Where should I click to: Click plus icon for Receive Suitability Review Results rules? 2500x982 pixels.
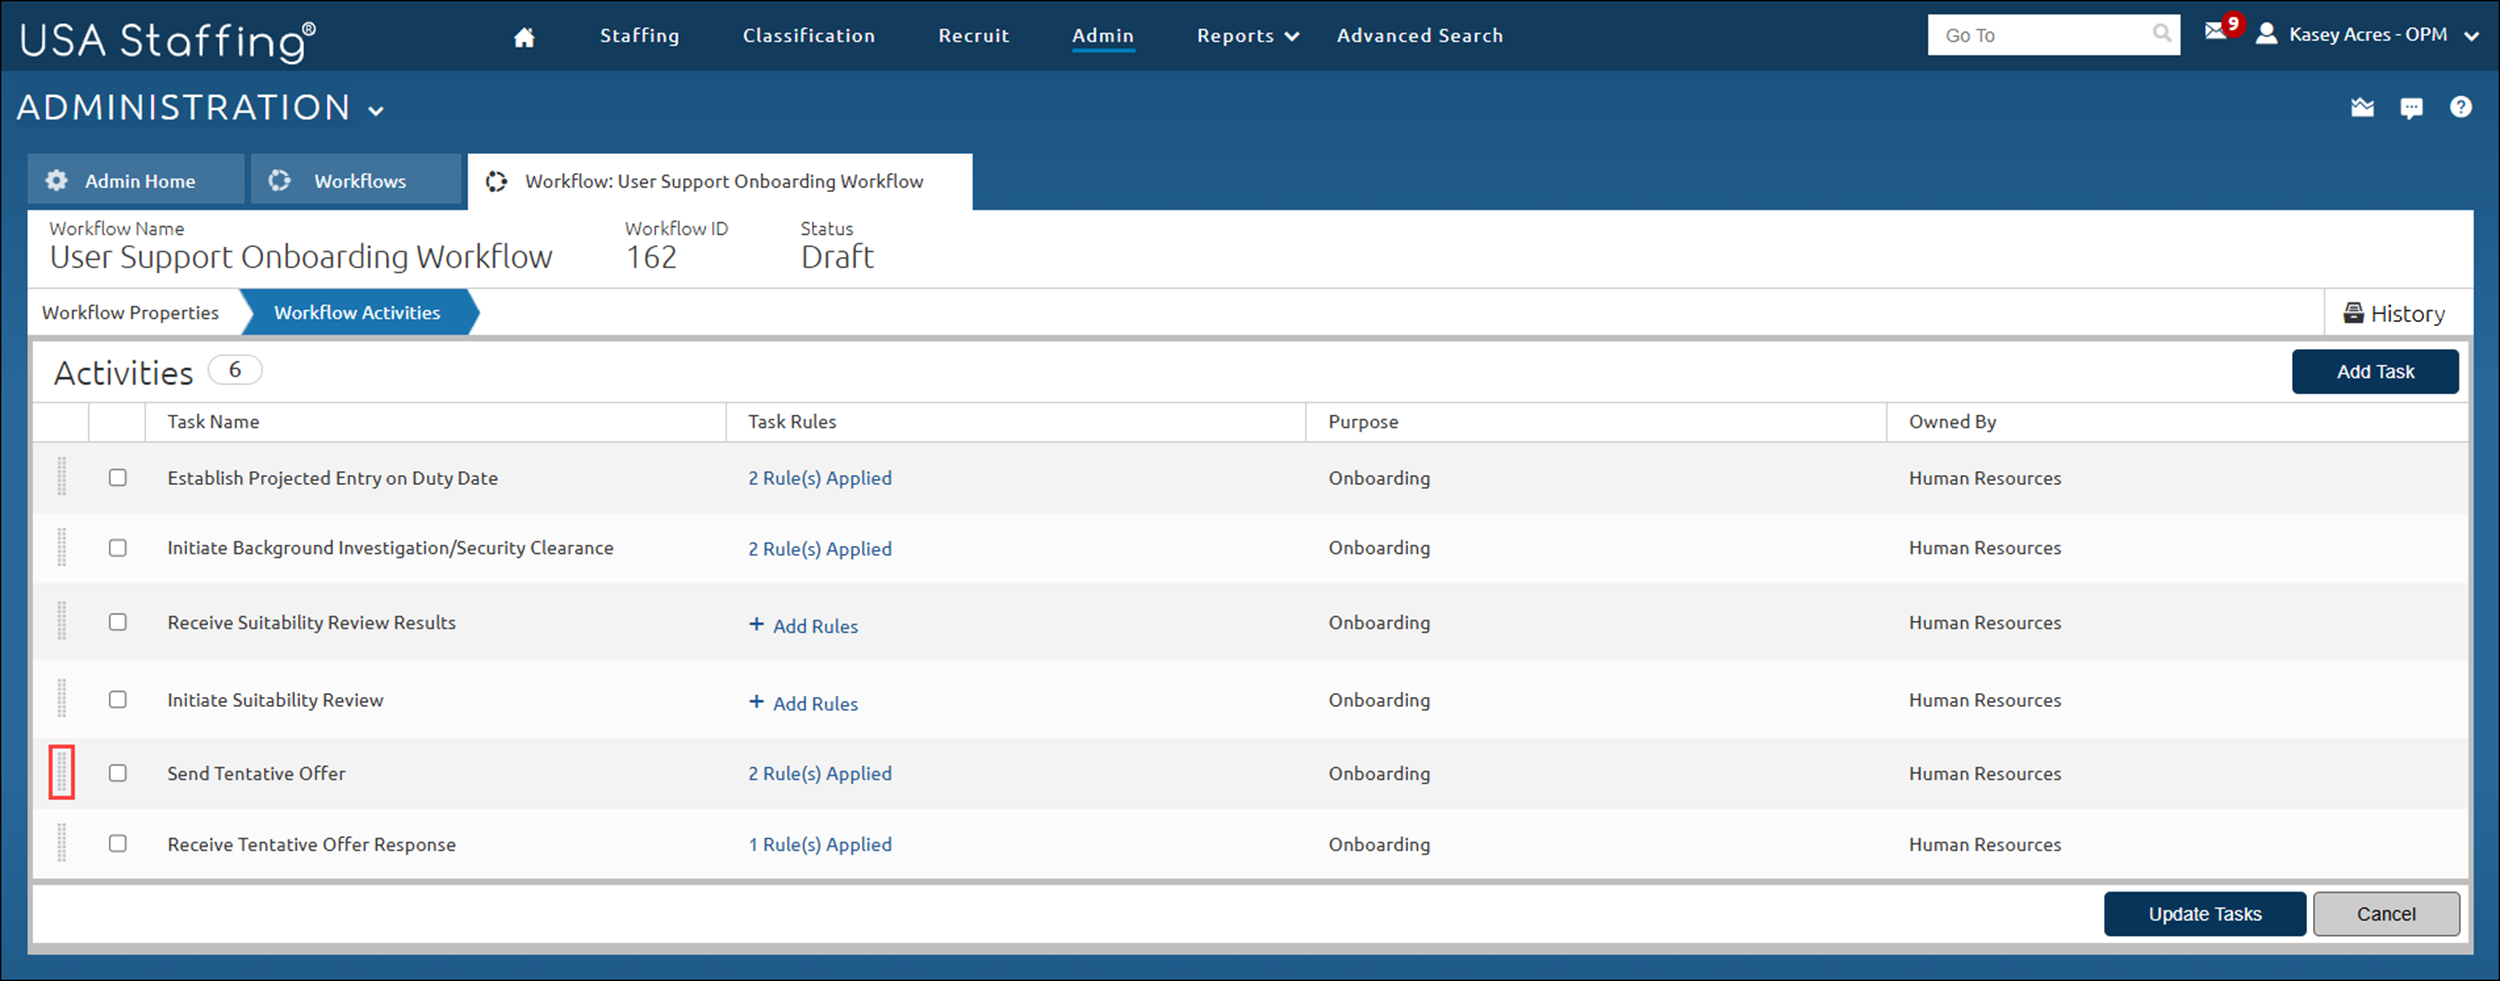tap(756, 624)
